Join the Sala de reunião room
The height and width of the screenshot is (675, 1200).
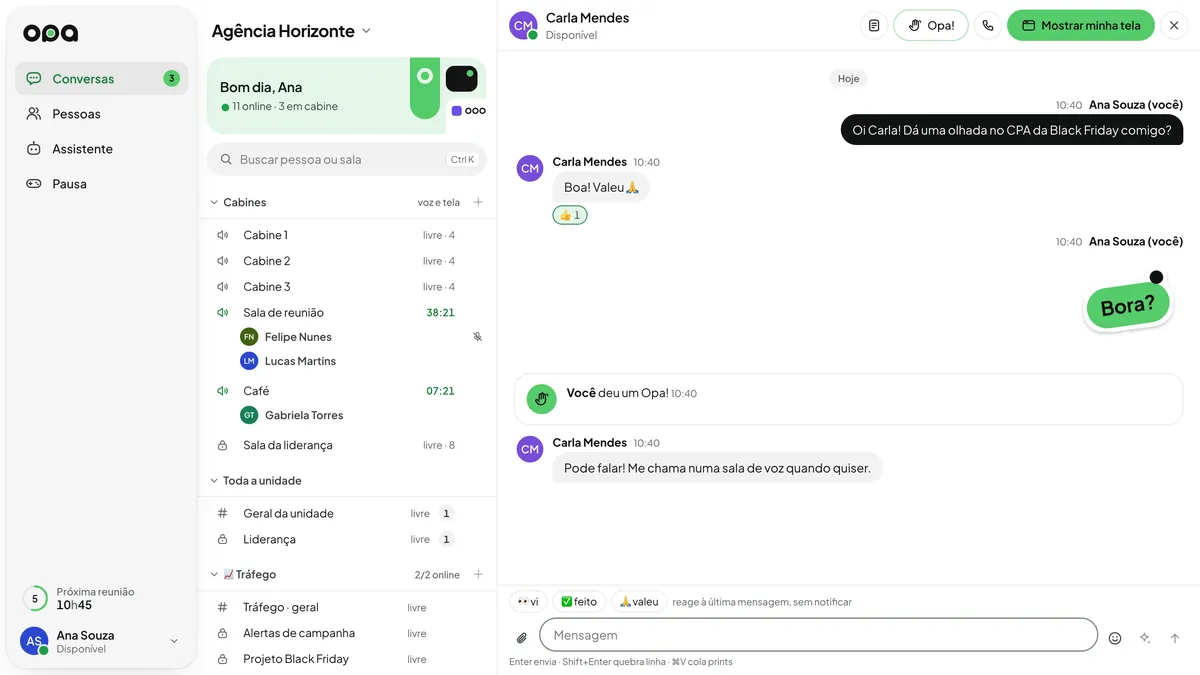coord(347,313)
